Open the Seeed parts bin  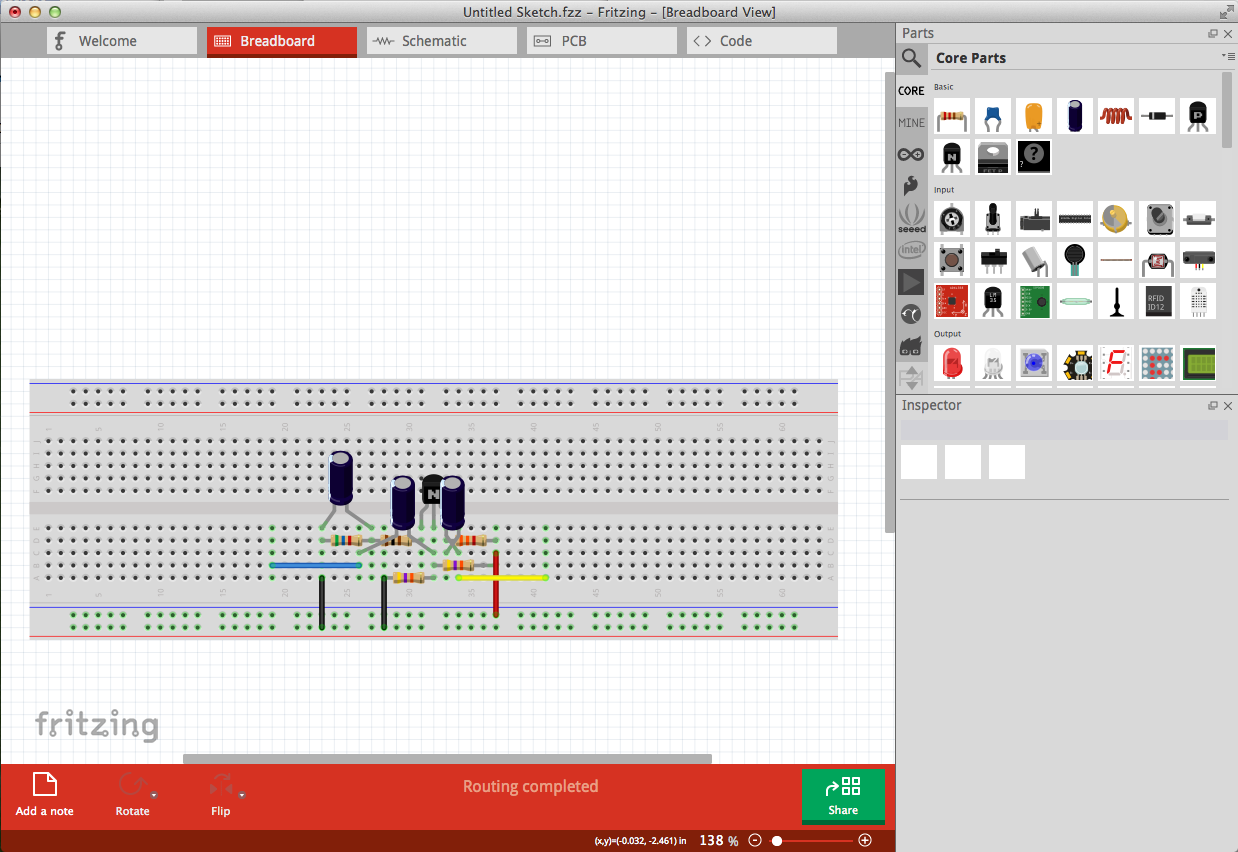(911, 217)
